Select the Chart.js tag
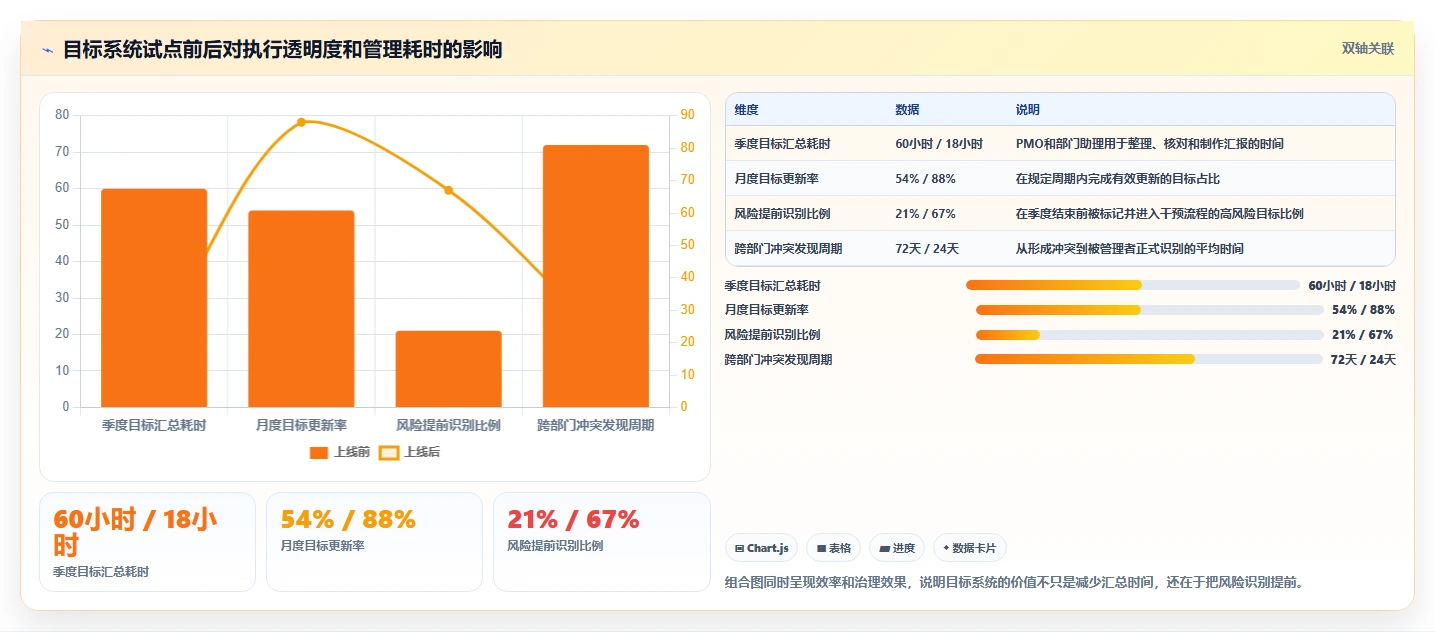This screenshot has height=632, width=1435. tap(761, 548)
